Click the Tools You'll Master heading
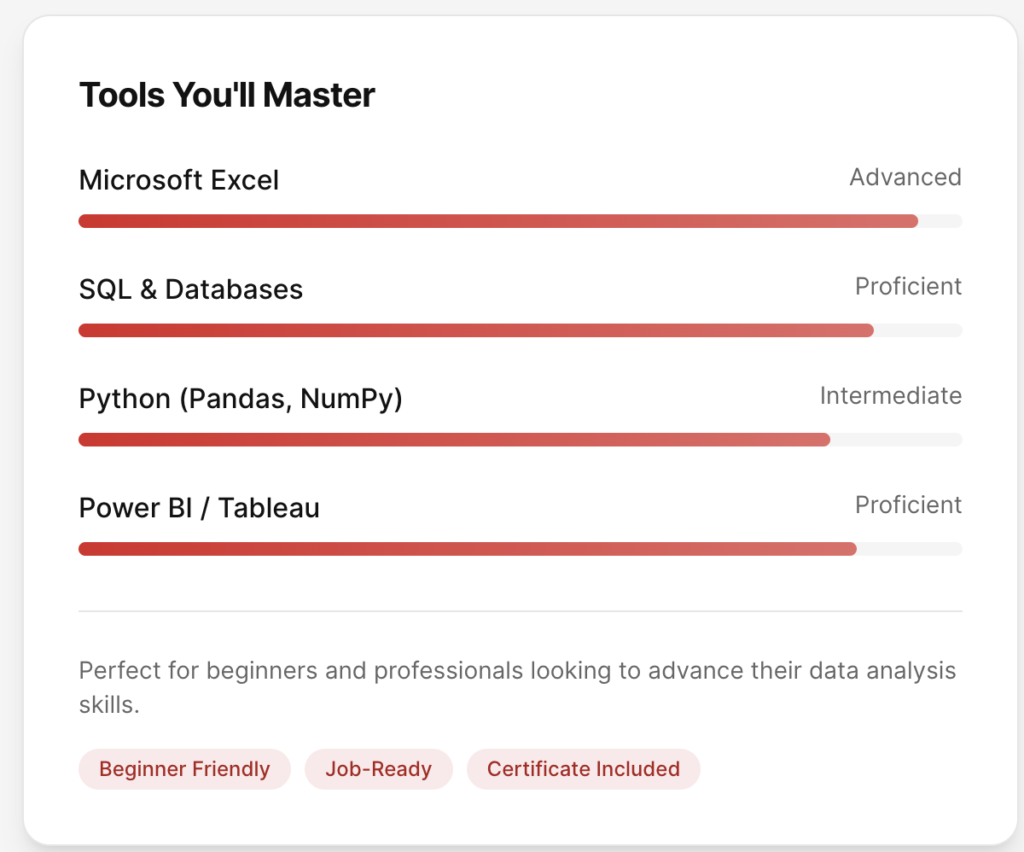Screen dimensions: 1024x852 227,95
